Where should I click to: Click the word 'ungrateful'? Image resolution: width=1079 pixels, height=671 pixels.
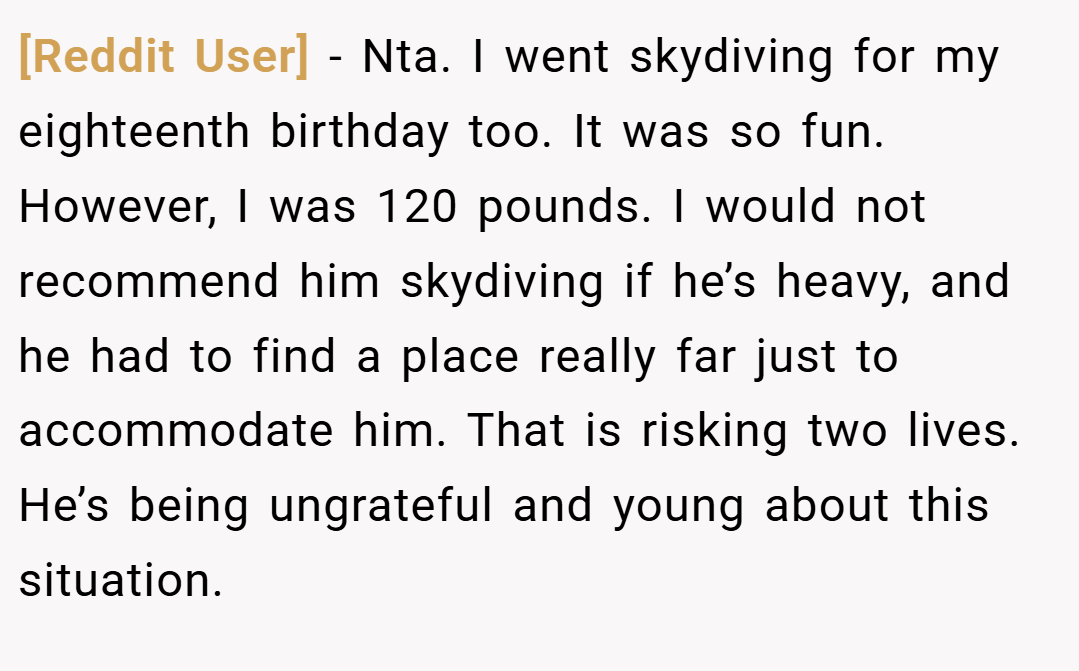point(381,507)
